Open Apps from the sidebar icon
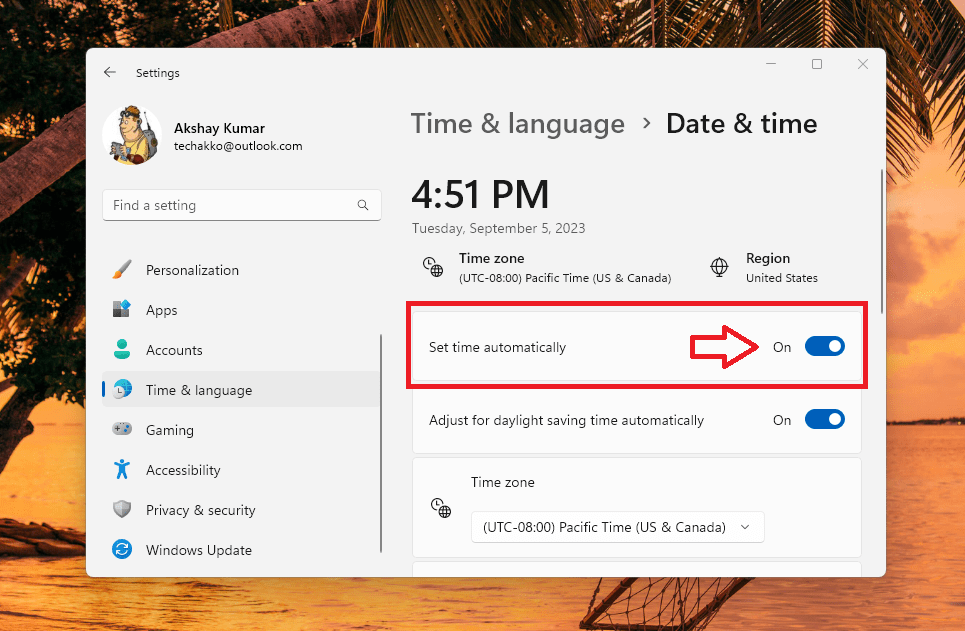The width and height of the screenshot is (965, 631). (122, 310)
